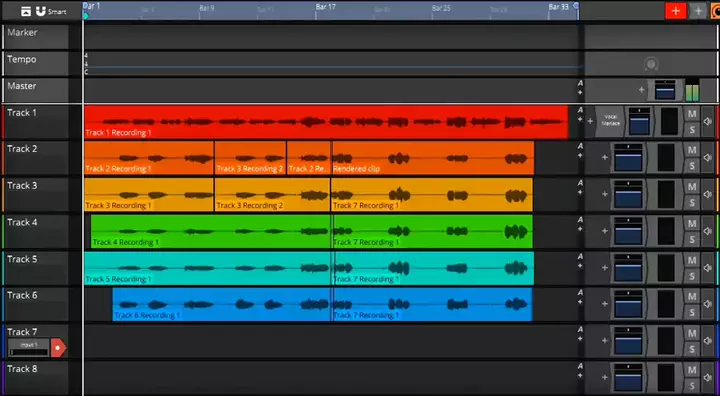This screenshot has height=396, width=720.
Task: Open the Track 4 automation A menu
Action: pyautogui.click(x=580, y=220)
